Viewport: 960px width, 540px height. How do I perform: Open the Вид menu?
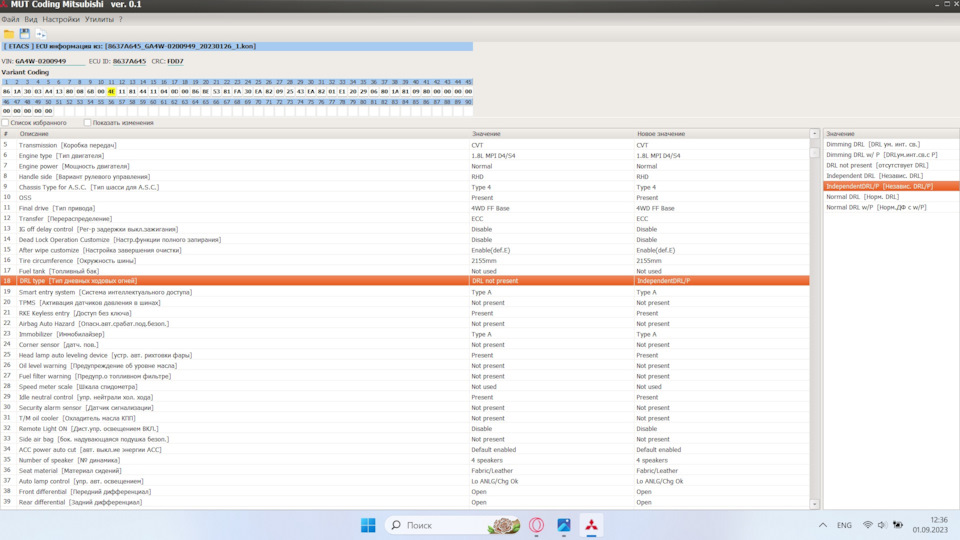[31, 20]
